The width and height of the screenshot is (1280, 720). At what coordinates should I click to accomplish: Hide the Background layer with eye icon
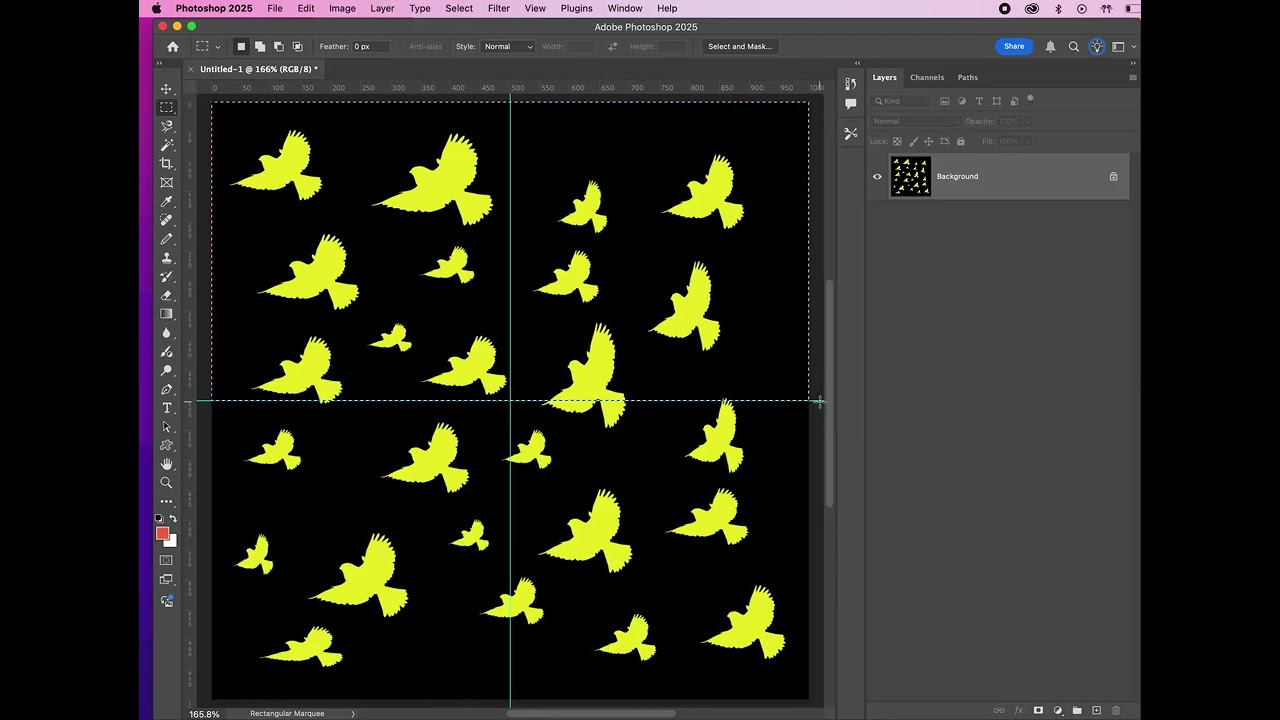coord(877,177)
